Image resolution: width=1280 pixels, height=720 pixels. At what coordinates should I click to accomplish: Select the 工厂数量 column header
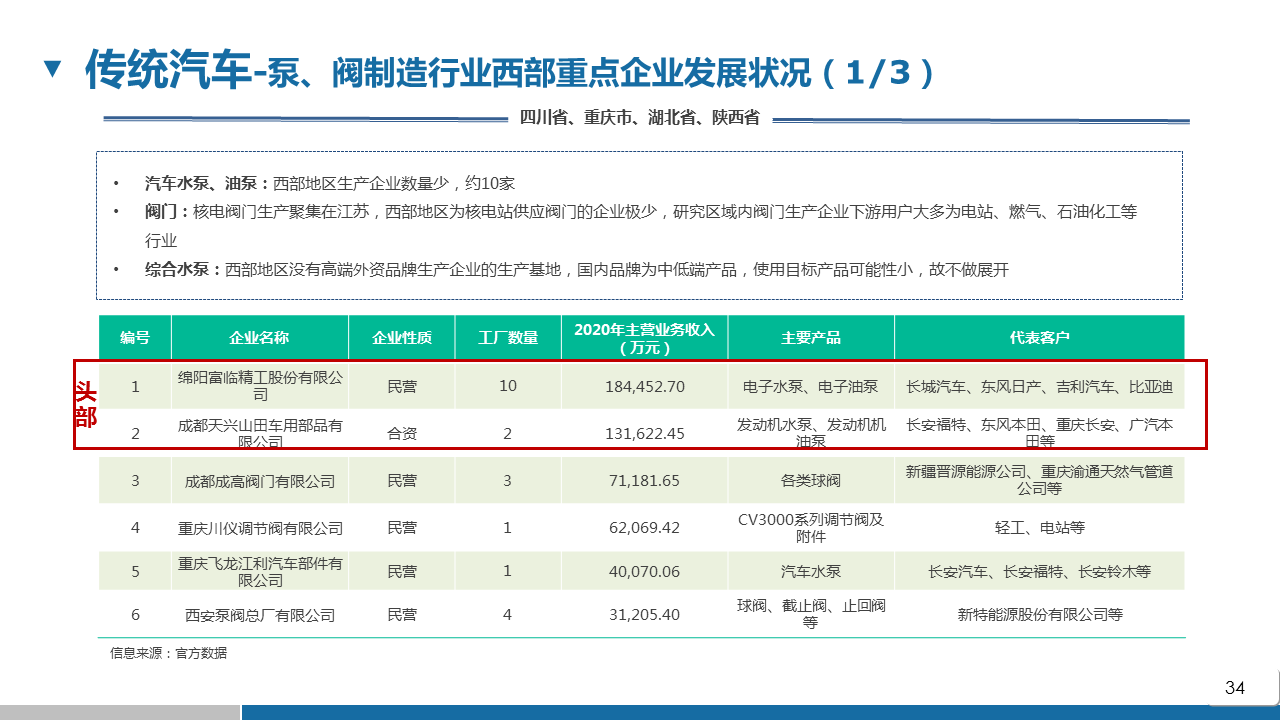click(x=508, y=337)
